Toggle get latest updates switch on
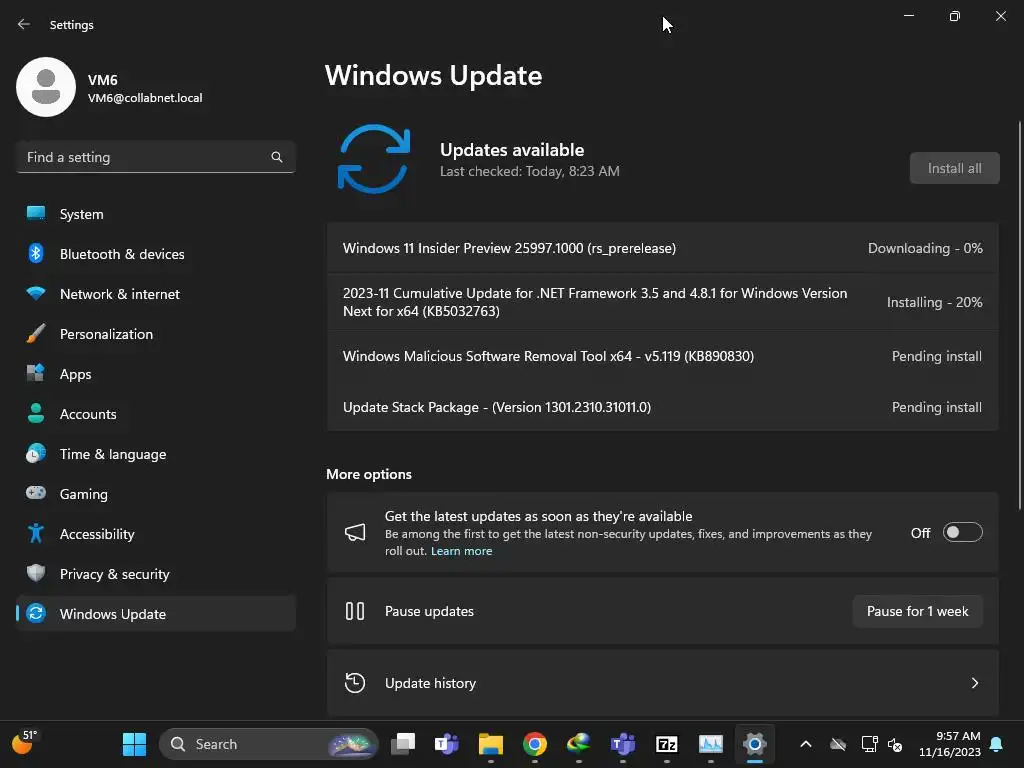The width and height of the screenshot is (1024, 768). coord(962,532)
